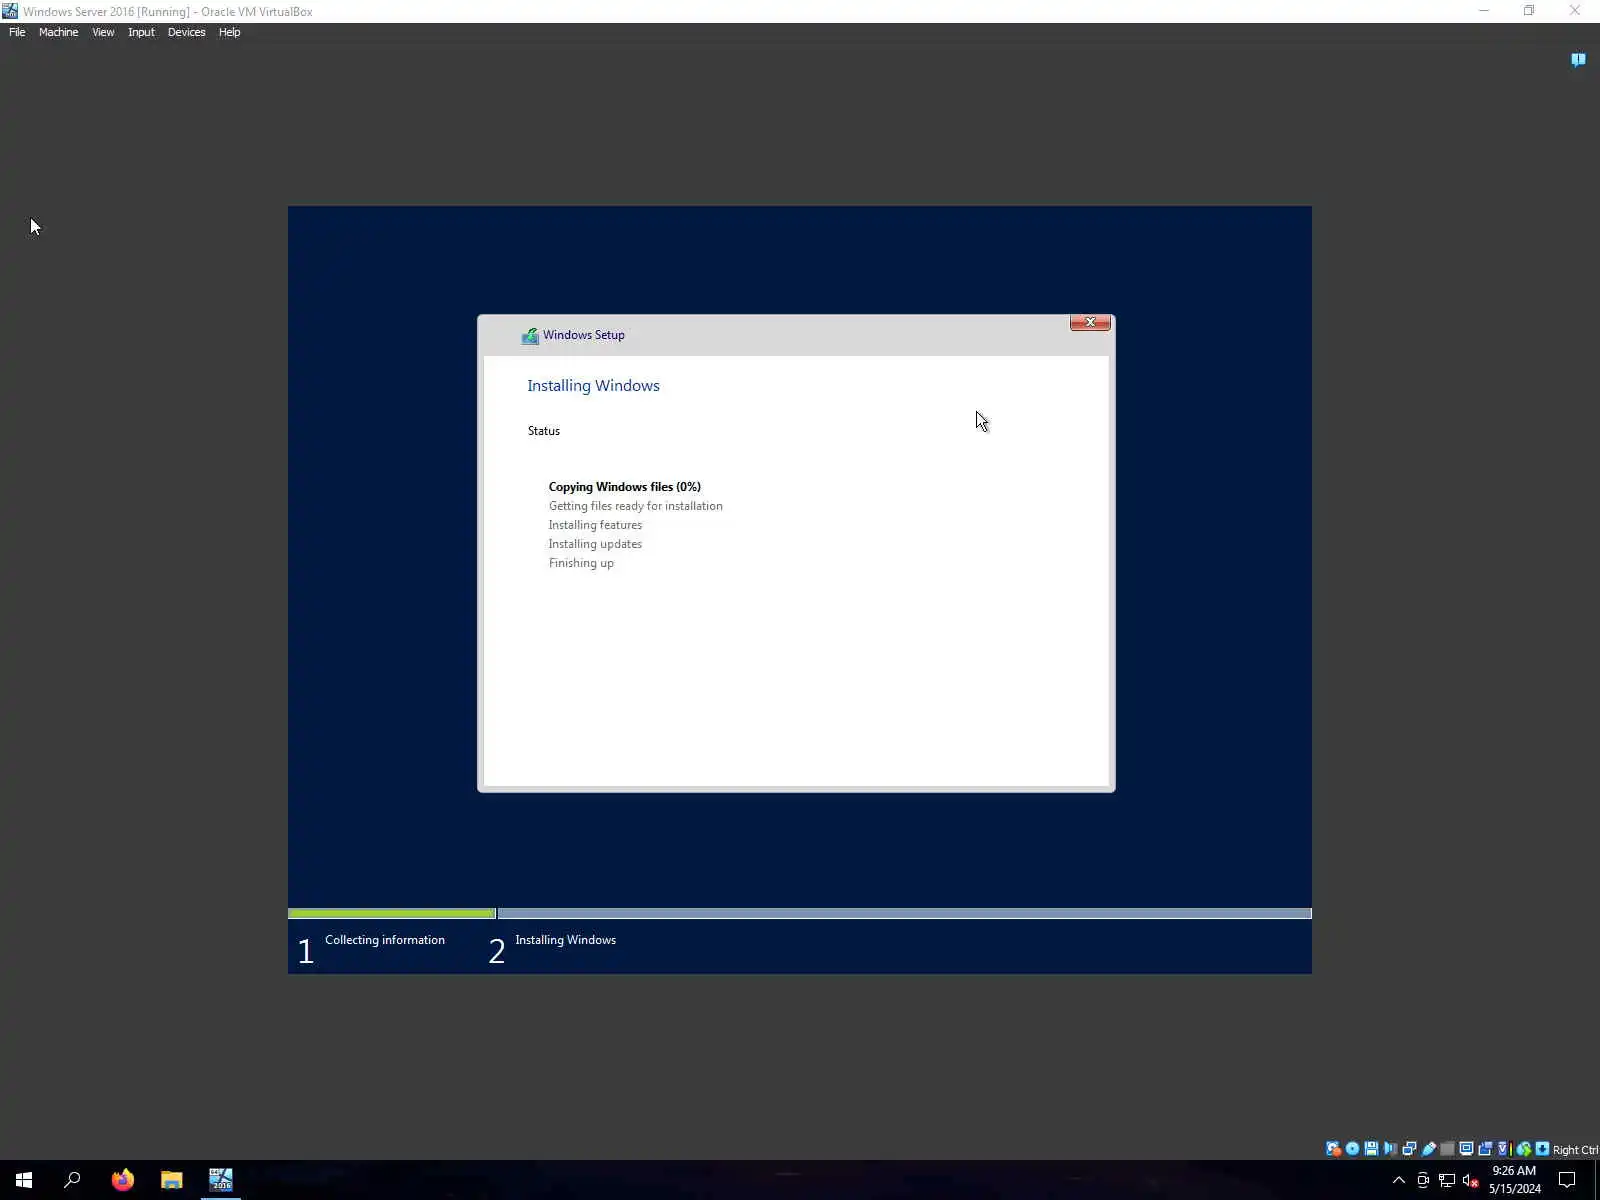Open the network tray icon
The image size is (1600, 1200).
[1447, 1180]
